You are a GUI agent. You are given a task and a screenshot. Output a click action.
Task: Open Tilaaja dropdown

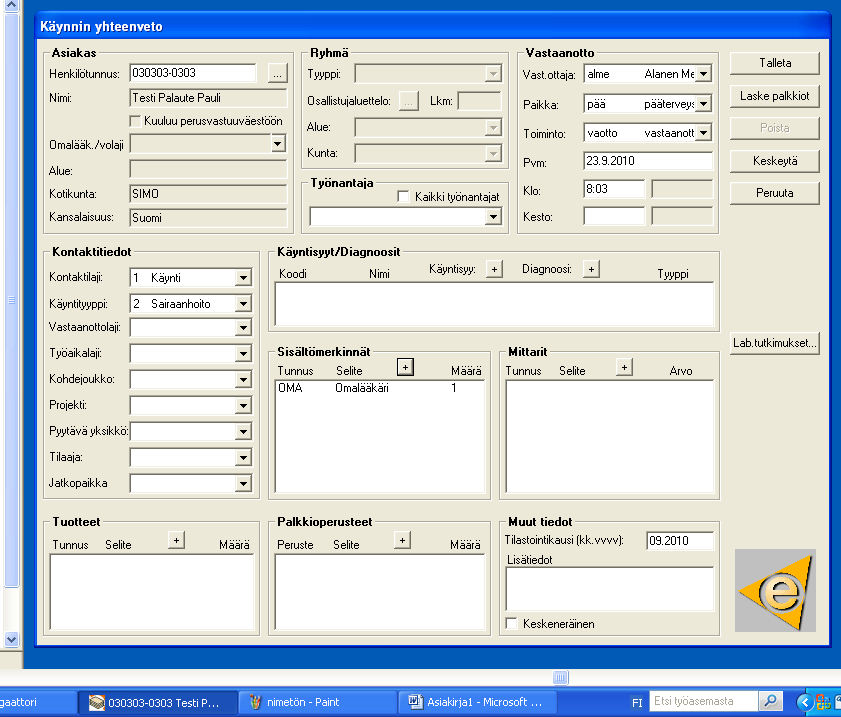tap(243, 457)
